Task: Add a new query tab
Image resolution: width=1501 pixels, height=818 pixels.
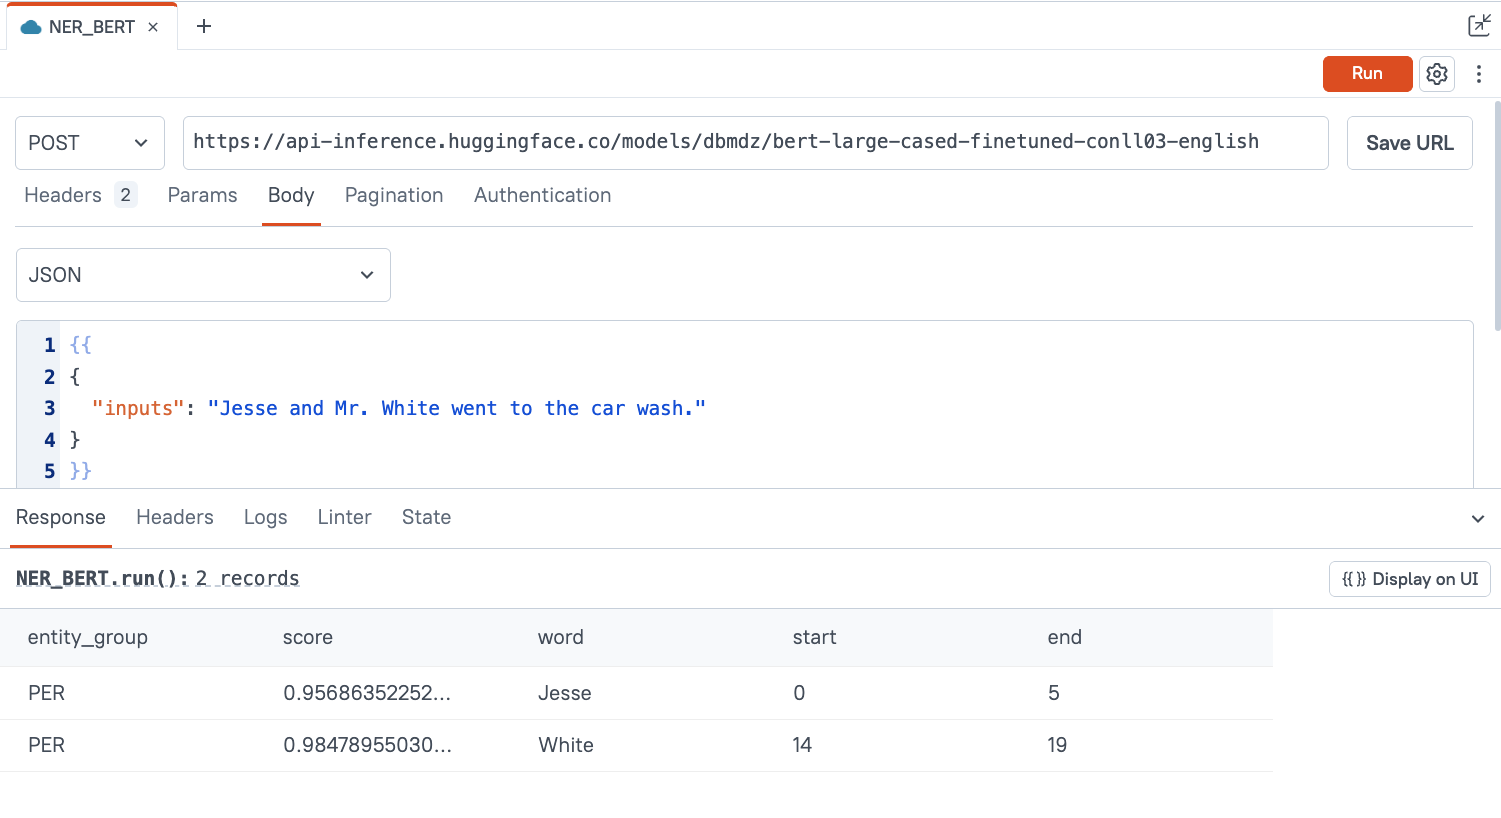Action: 204,27
